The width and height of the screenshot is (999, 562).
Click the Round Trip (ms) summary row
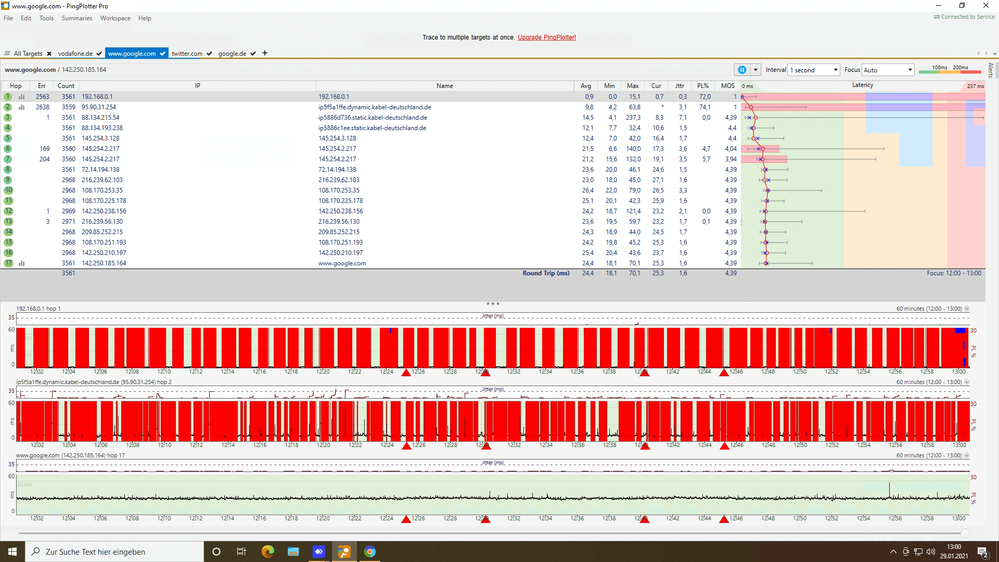(492, 273)
